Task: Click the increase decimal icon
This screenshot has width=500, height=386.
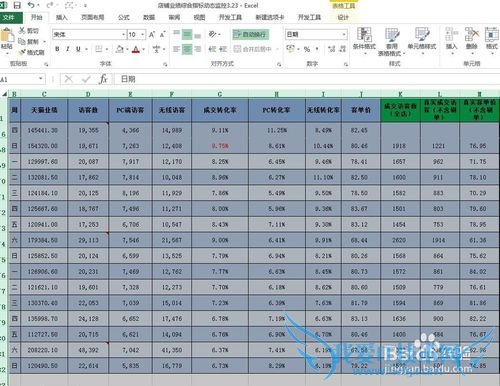Action: coord(331,49)
